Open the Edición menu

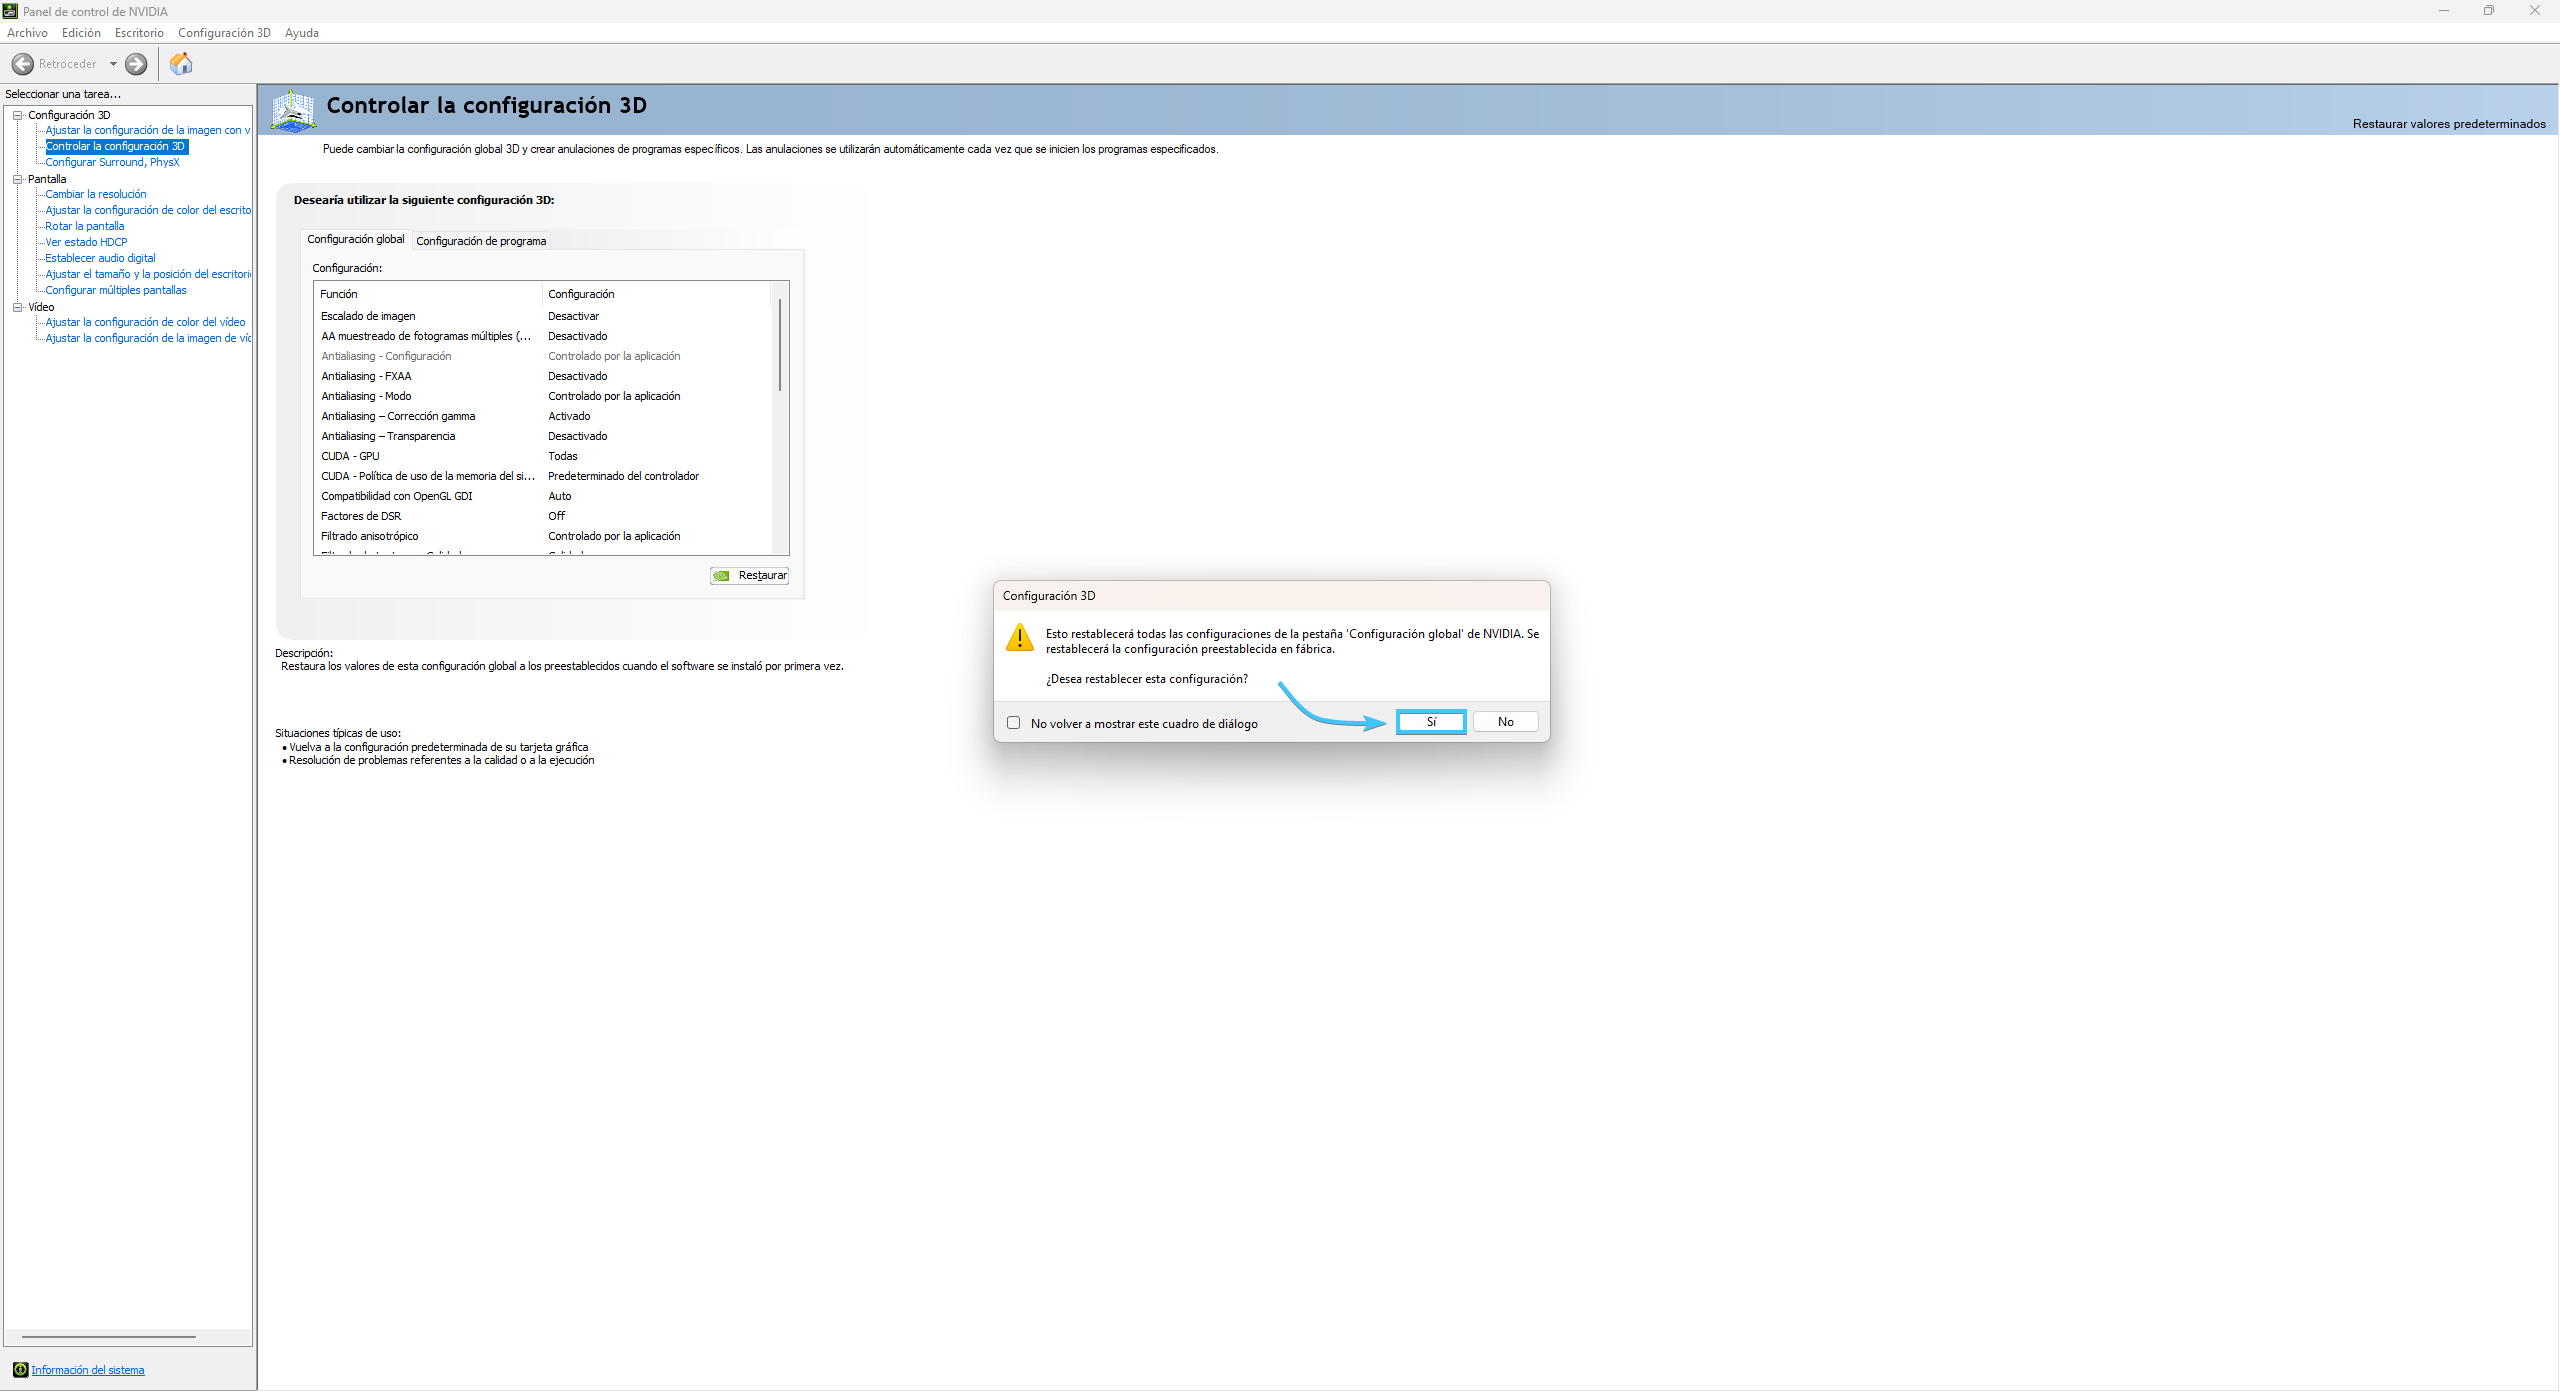click(81, 33)
